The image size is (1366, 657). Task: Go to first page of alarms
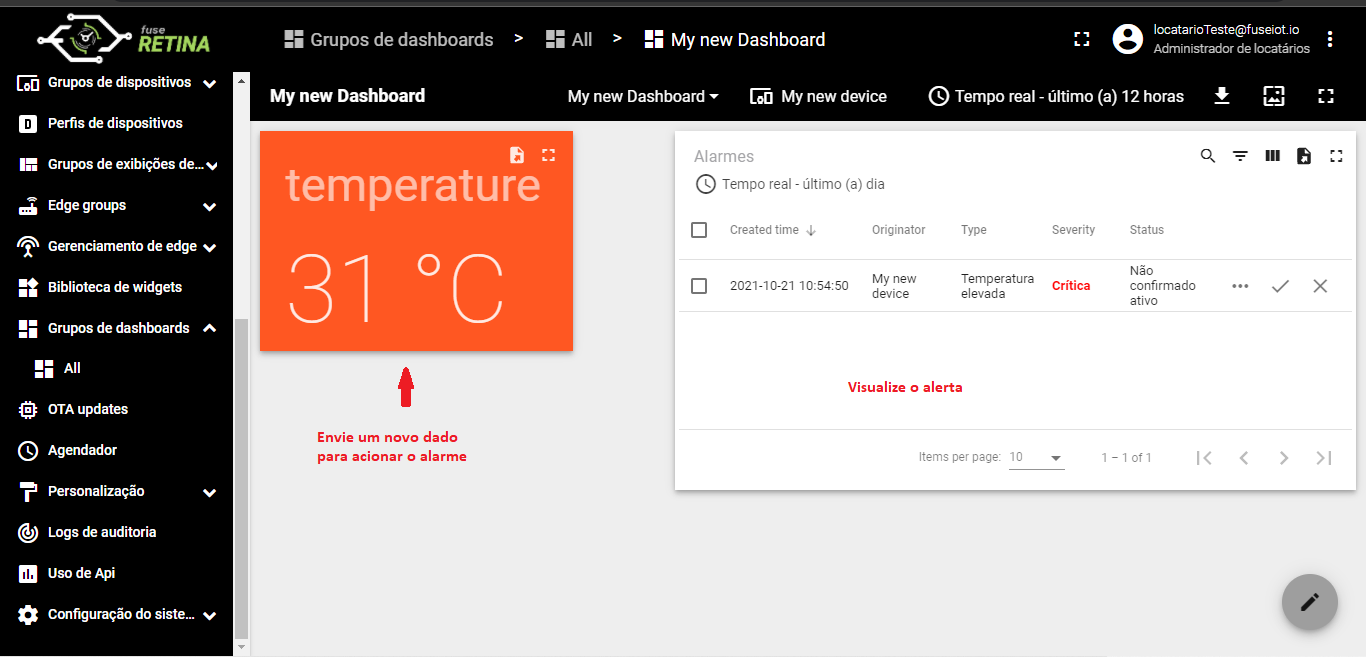point(1204,458)
